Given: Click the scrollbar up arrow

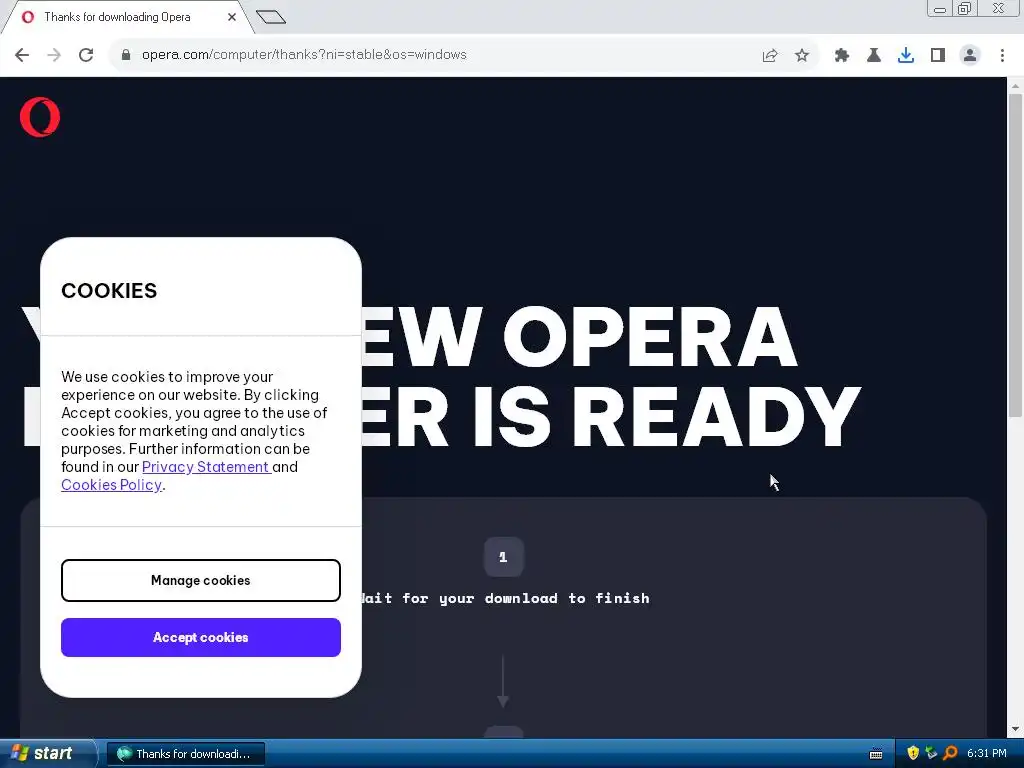Looking at the screenshot, I should pos(1016,86).
